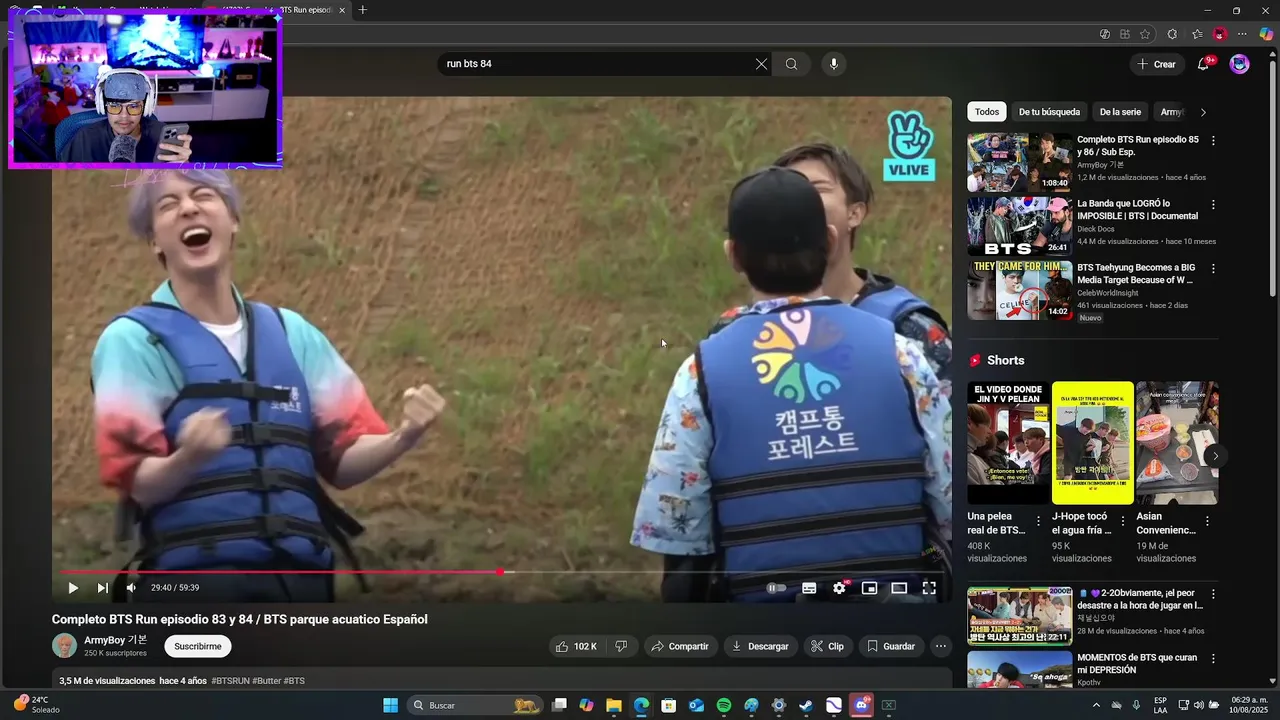
Task: Toggle the autoplay switch in player
Action: pyautogui.click(x=775, y=588)
